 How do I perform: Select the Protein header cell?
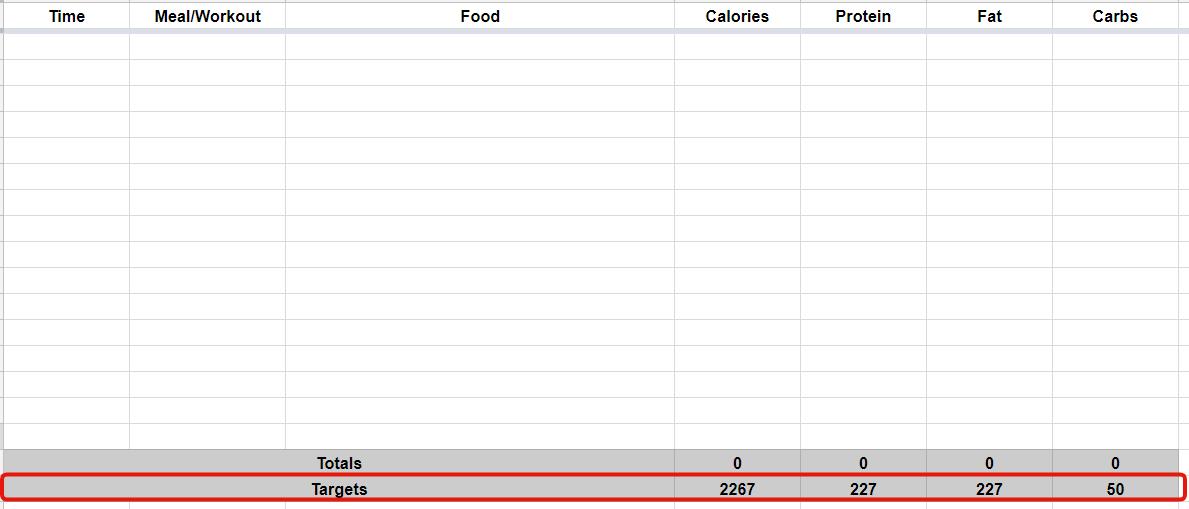click(863, 16)
